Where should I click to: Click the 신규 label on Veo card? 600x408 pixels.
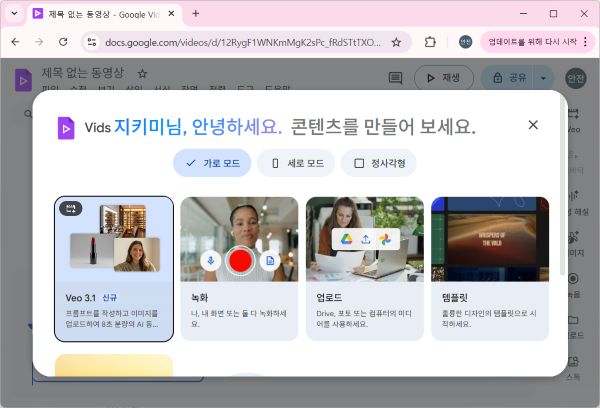(x=109, y=297)
